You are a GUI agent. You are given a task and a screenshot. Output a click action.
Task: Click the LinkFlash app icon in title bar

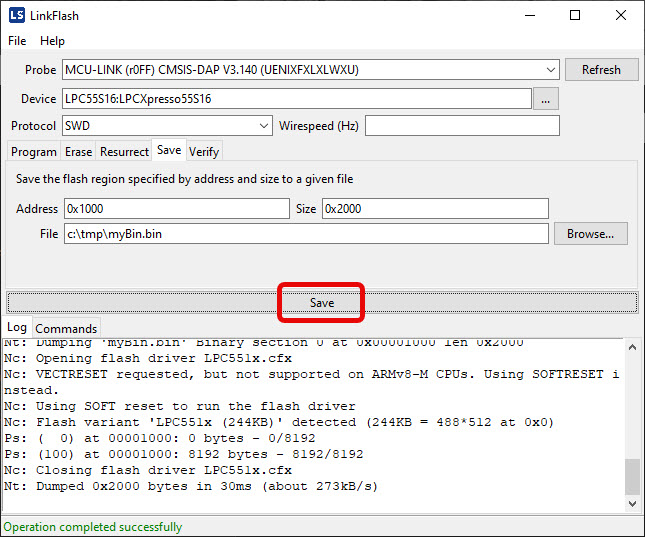tap(16, 16)
